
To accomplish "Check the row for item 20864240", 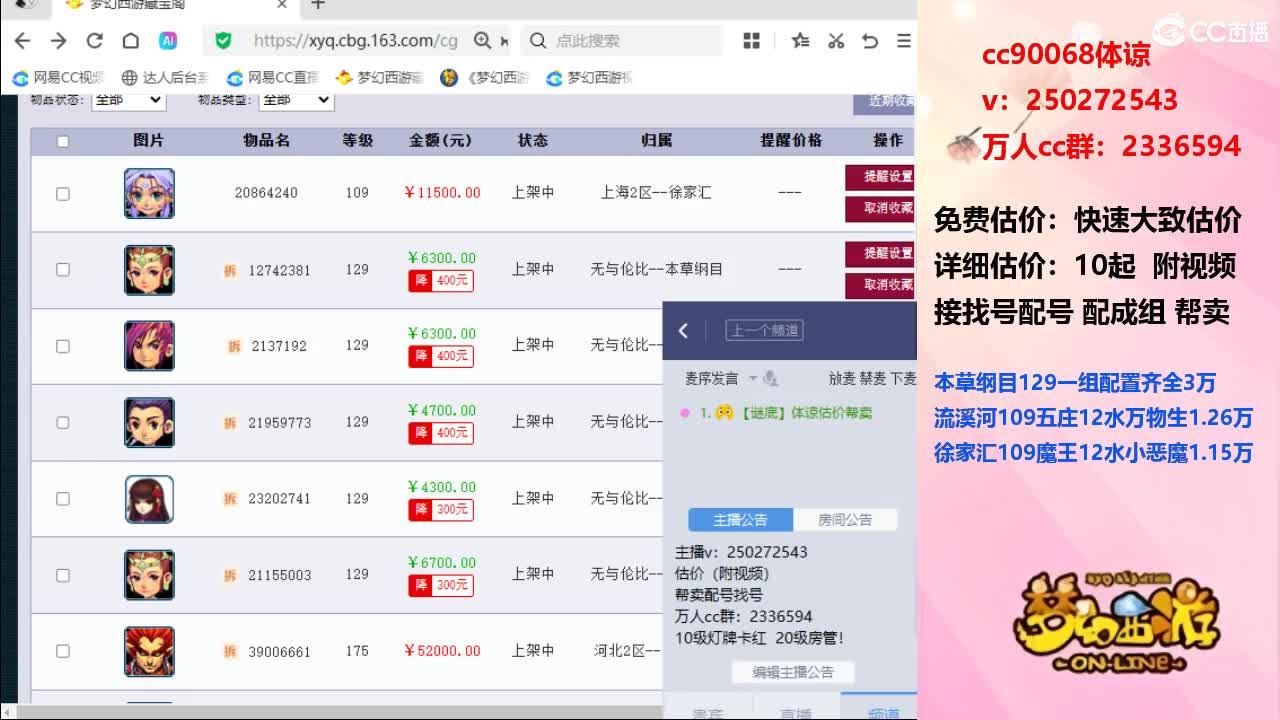I will point(63,193).
